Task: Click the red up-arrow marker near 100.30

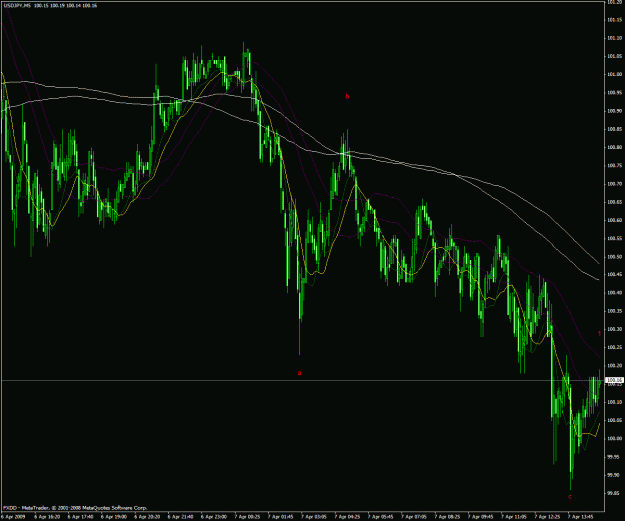Action: tap(599, 333)
